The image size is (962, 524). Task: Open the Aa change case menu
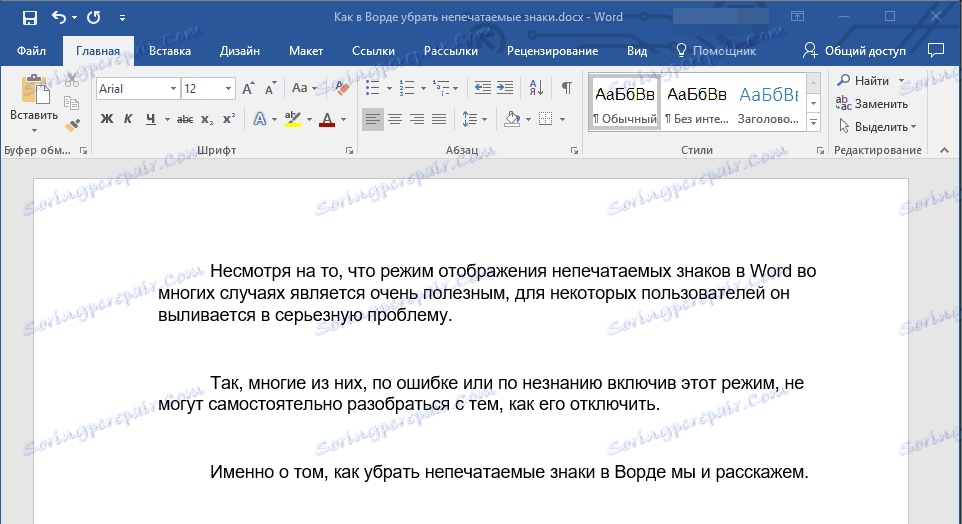tap(304, 88)
